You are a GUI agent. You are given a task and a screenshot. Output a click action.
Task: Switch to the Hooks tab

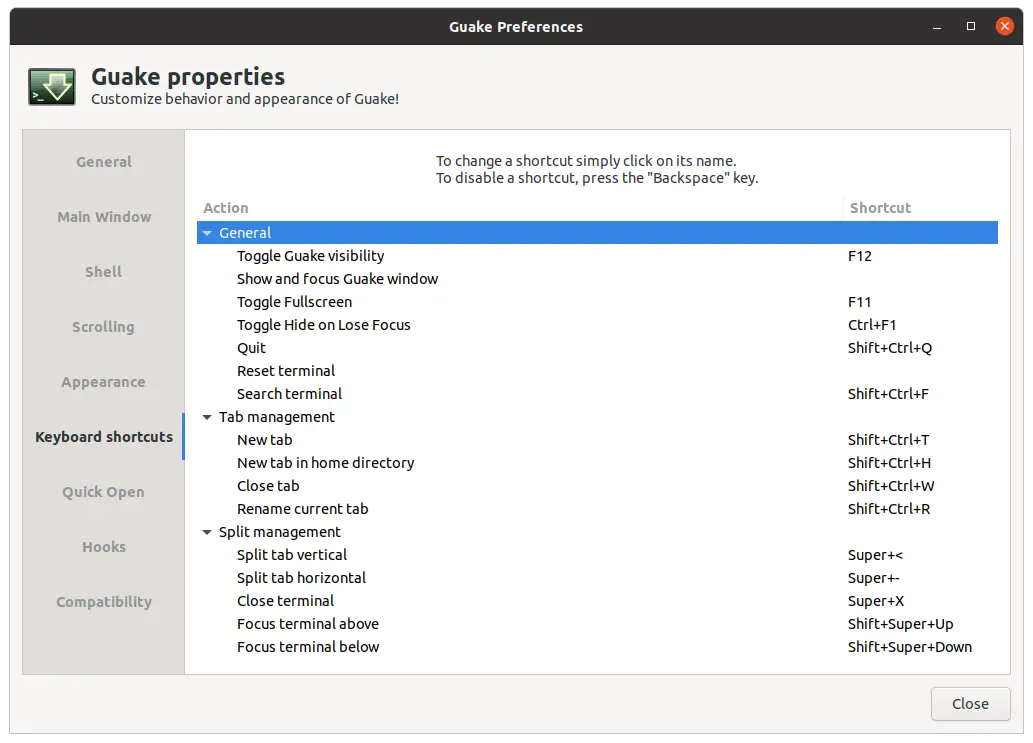coord(104,547)
